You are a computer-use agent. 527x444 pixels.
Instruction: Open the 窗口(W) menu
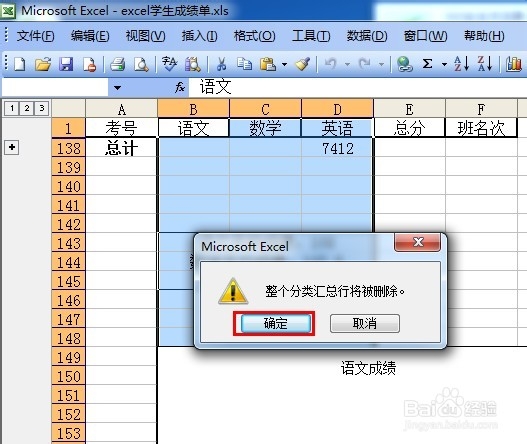425,36
